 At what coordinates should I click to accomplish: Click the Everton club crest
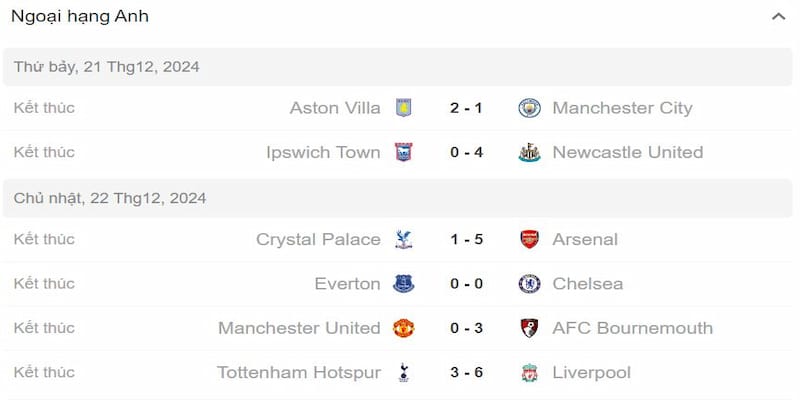coord(403,284)
